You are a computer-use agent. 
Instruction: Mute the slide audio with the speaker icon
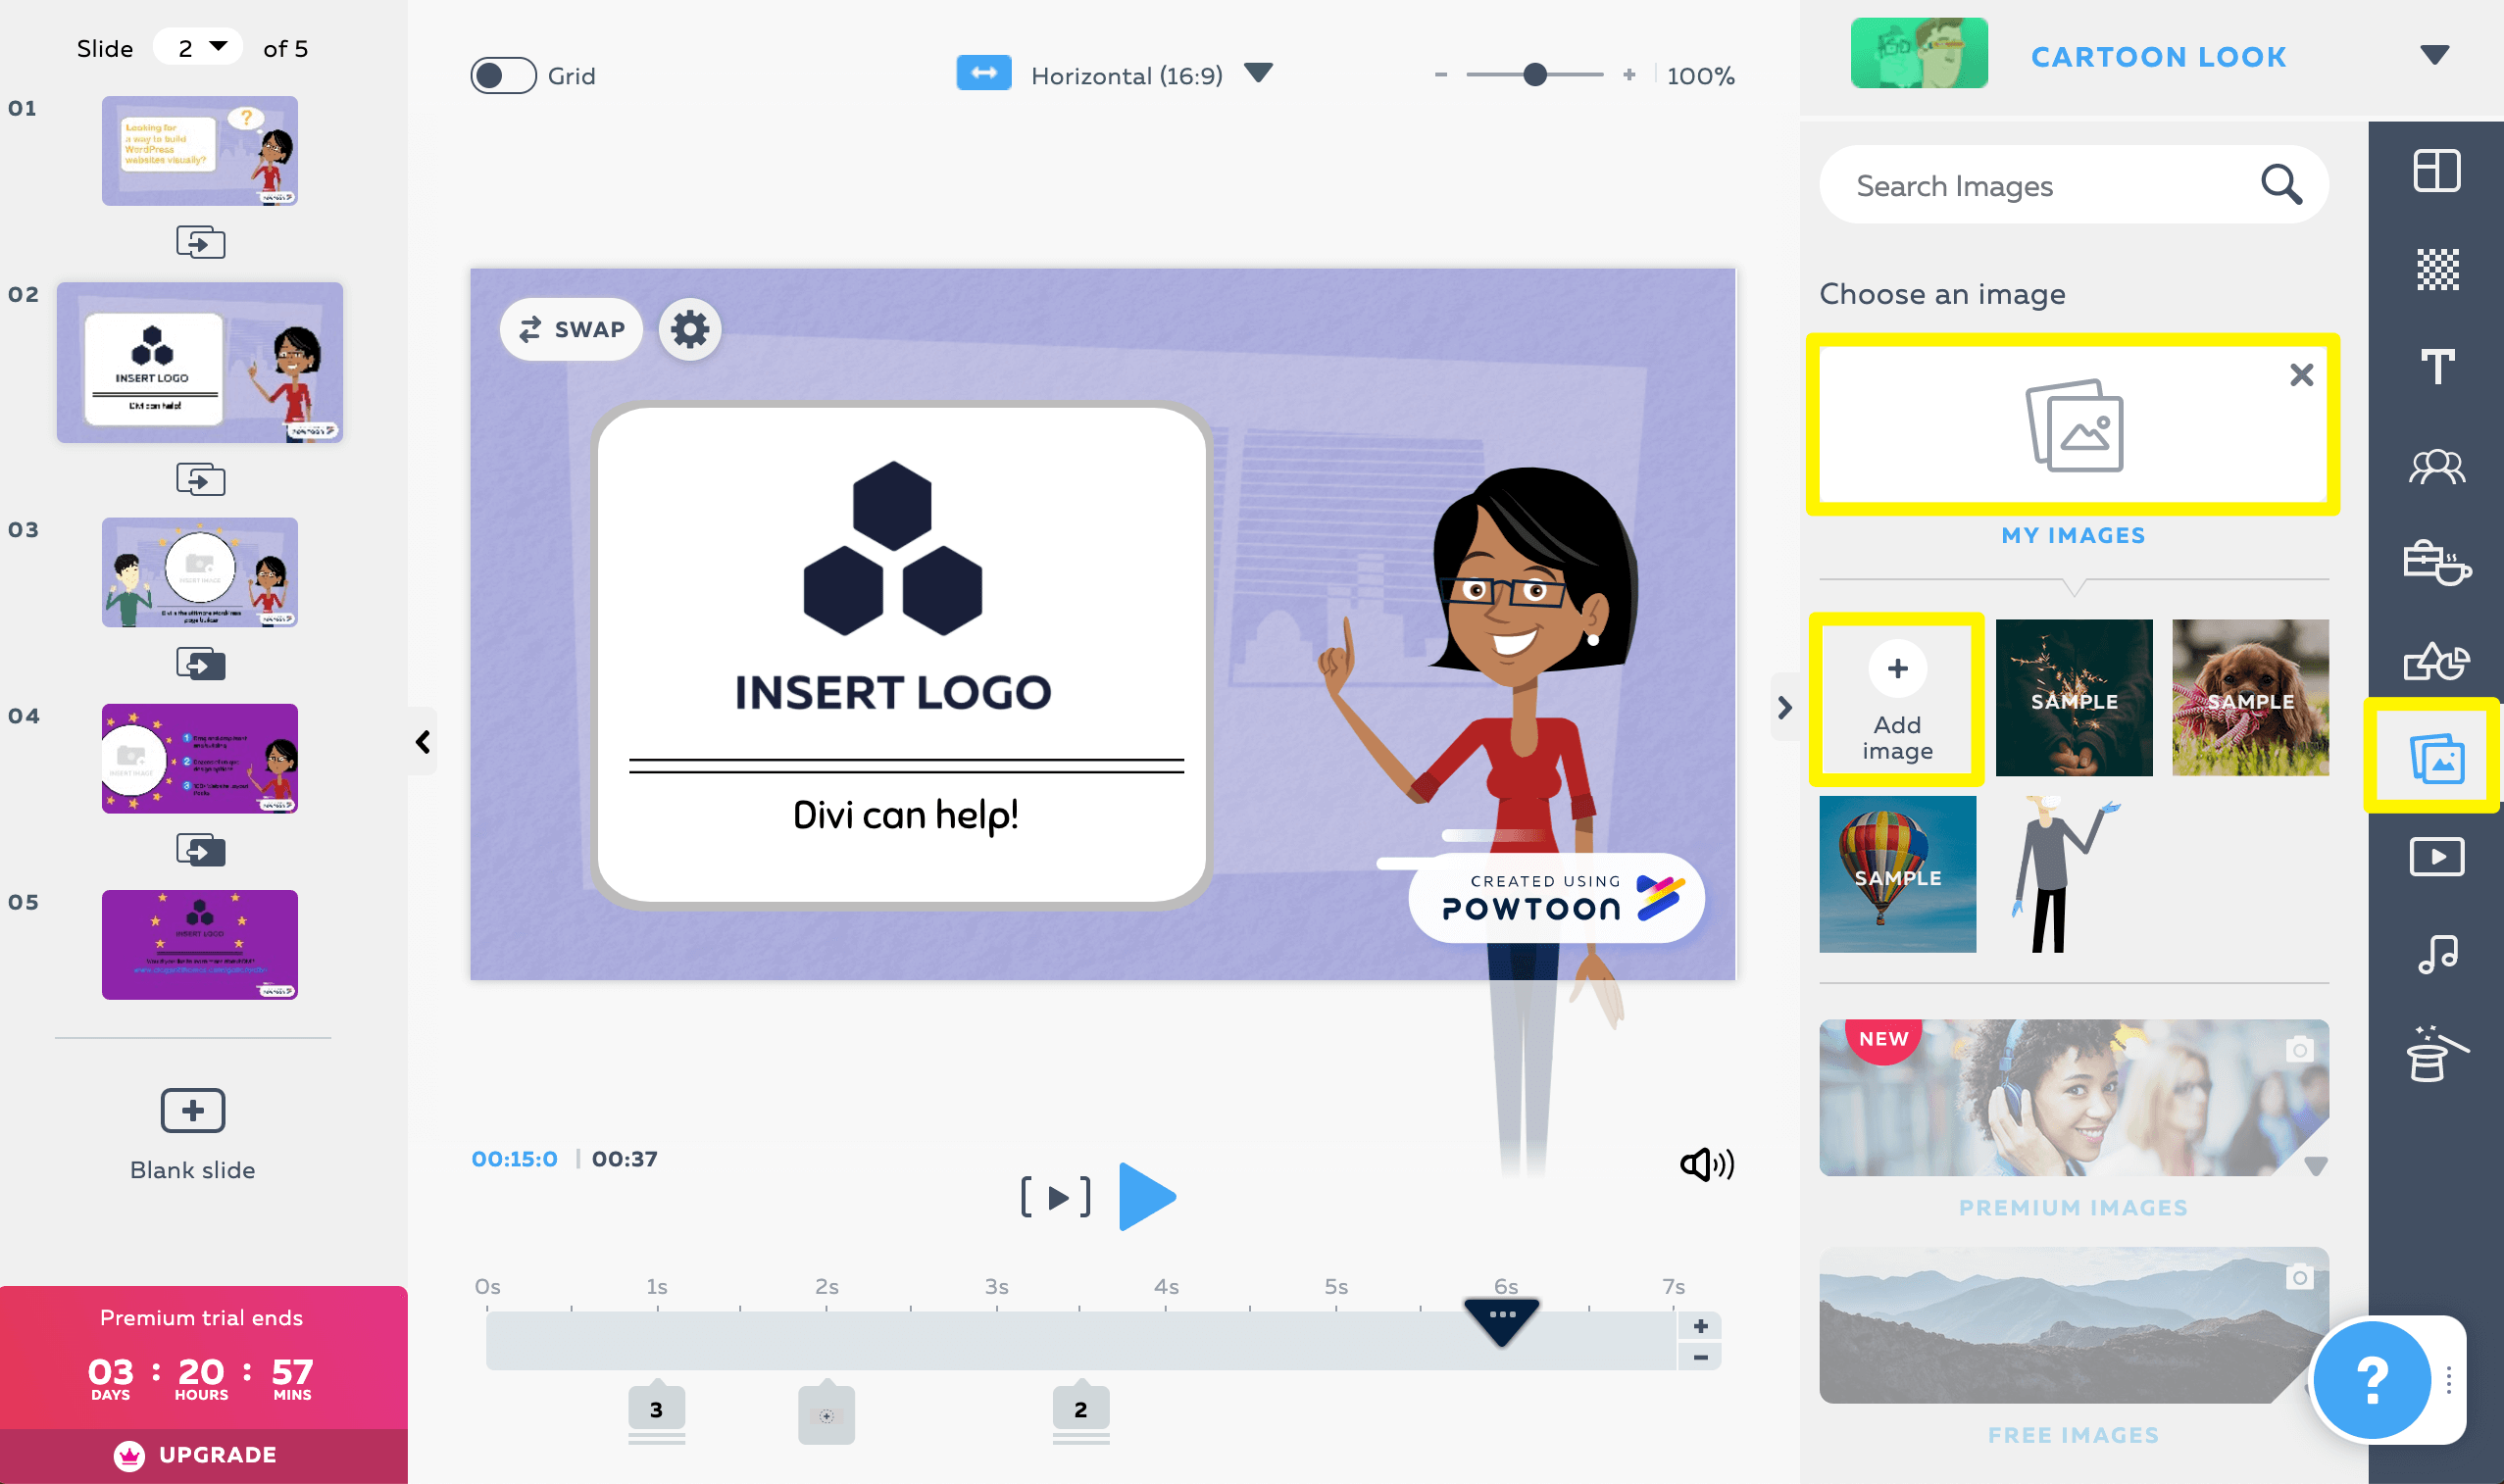pyautogui.click(x=1707, y=1163)
